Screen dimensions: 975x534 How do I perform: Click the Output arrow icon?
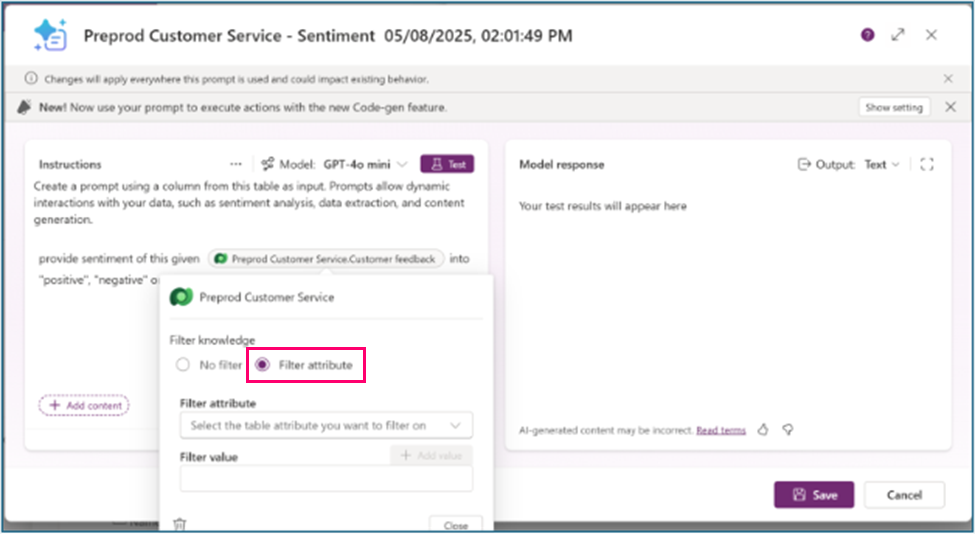804,164
